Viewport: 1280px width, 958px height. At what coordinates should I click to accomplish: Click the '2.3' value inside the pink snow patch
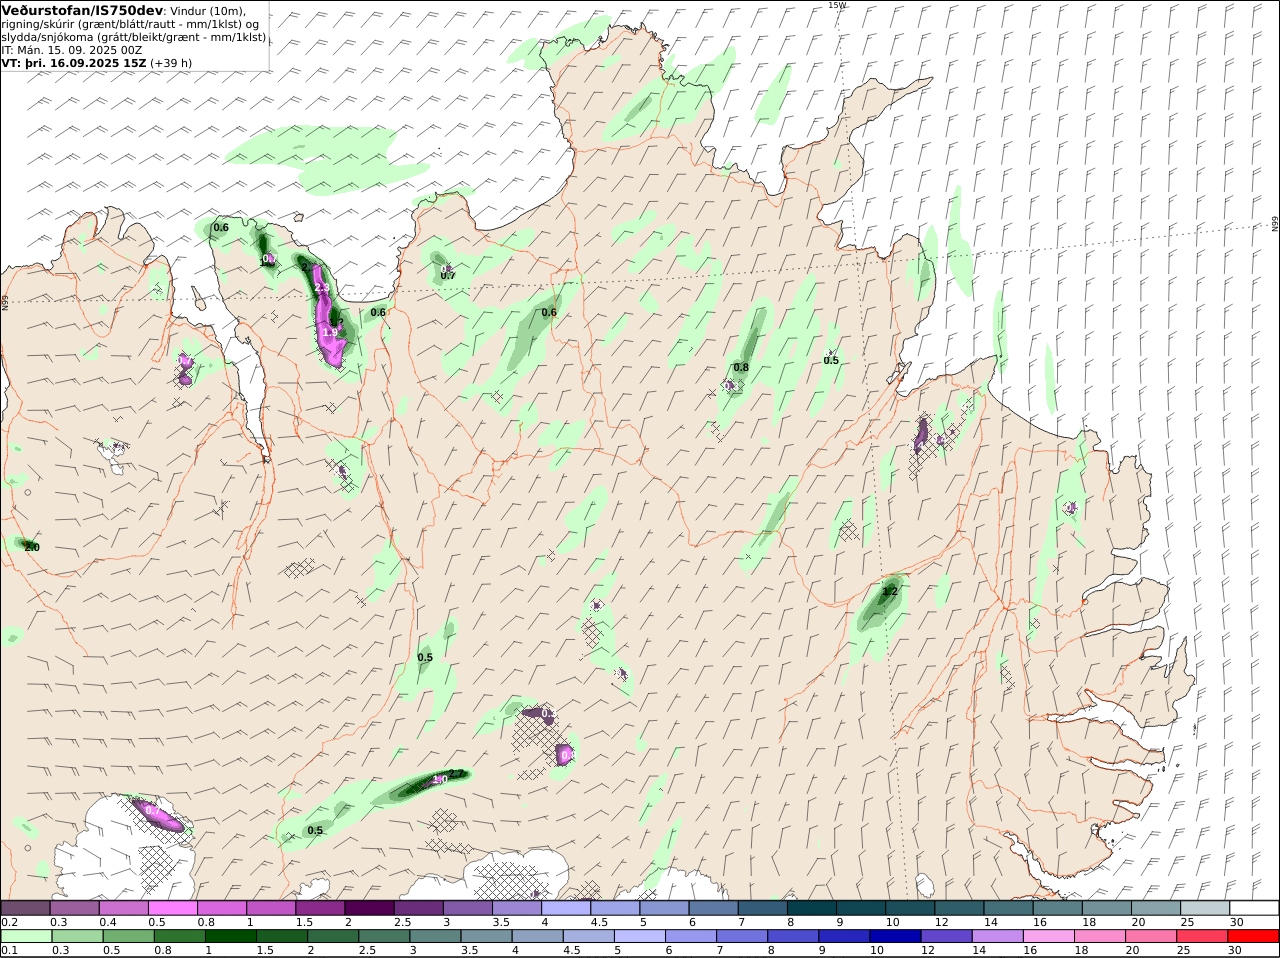pyautogui.click(x=322, y=288)
